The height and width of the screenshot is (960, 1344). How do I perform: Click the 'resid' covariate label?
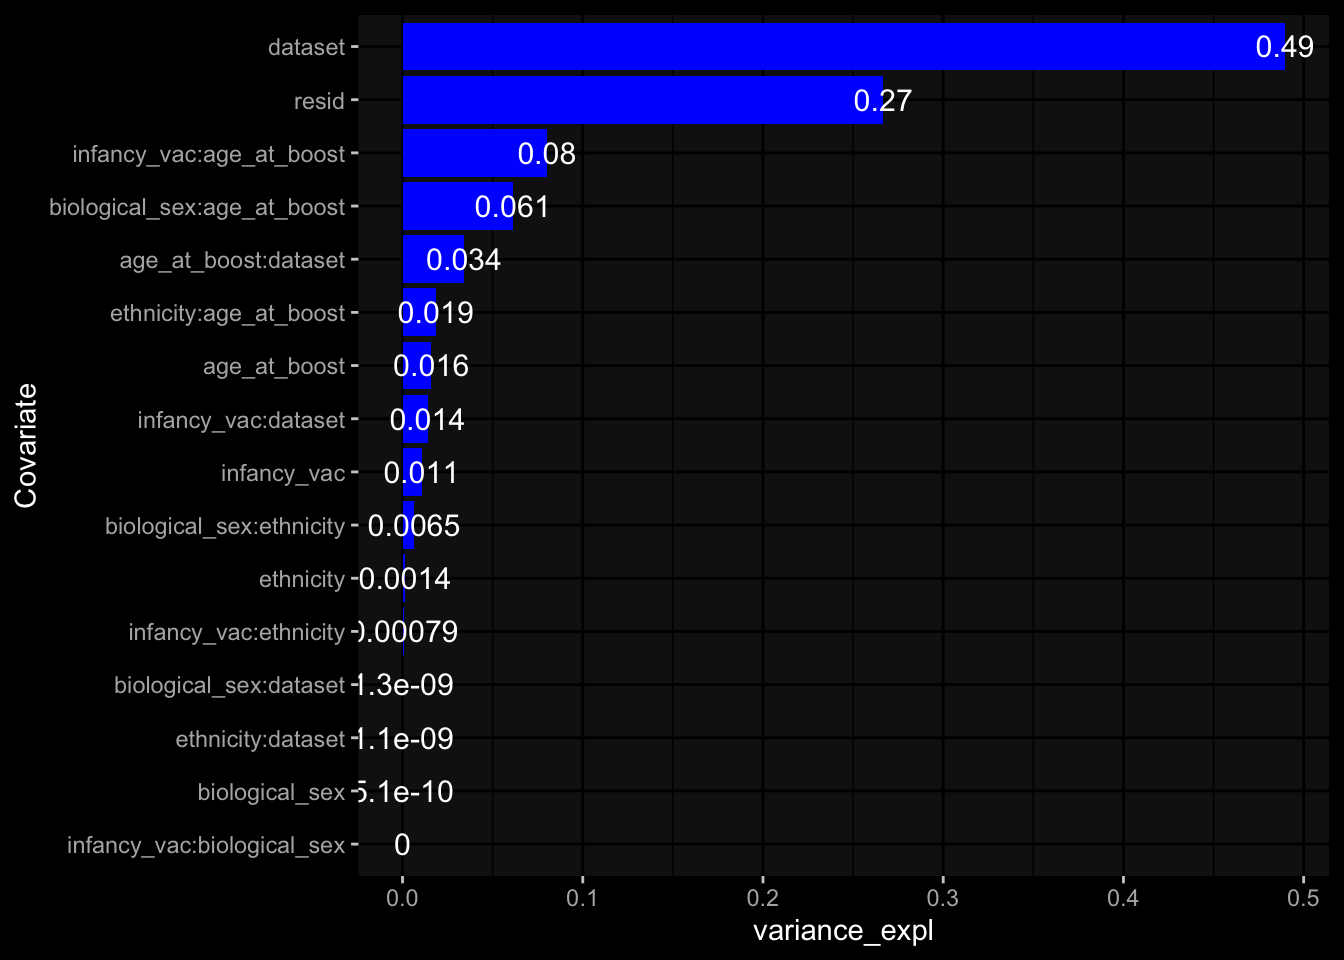(319, 101)
